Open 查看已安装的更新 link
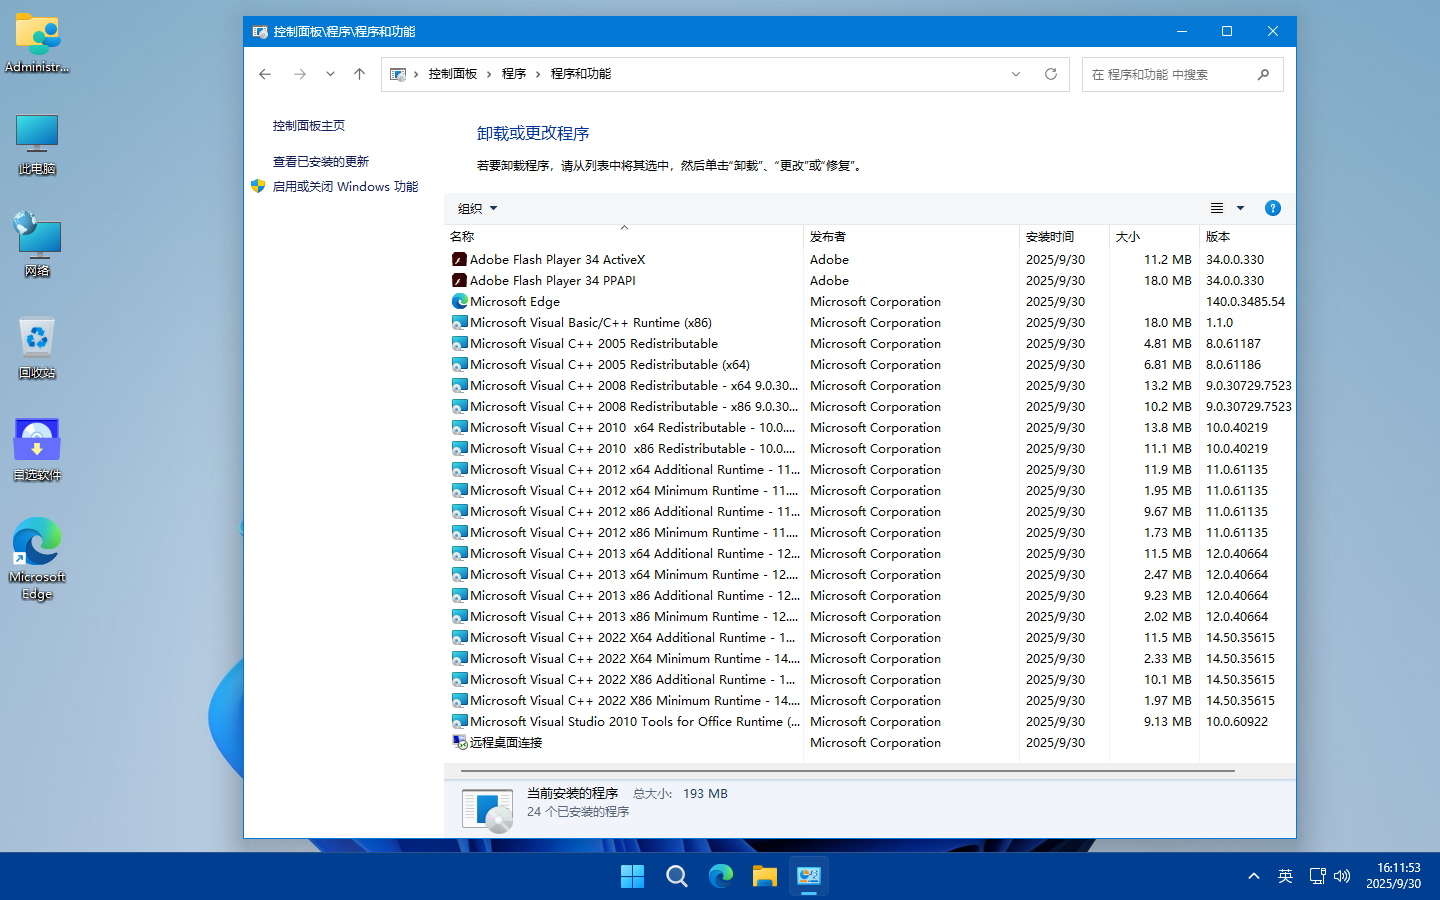The image size is (1440, 900). point(321,162)
